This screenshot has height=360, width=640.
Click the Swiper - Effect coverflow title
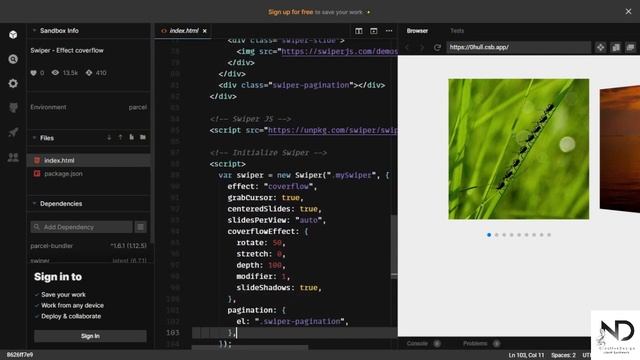point(67,51)
